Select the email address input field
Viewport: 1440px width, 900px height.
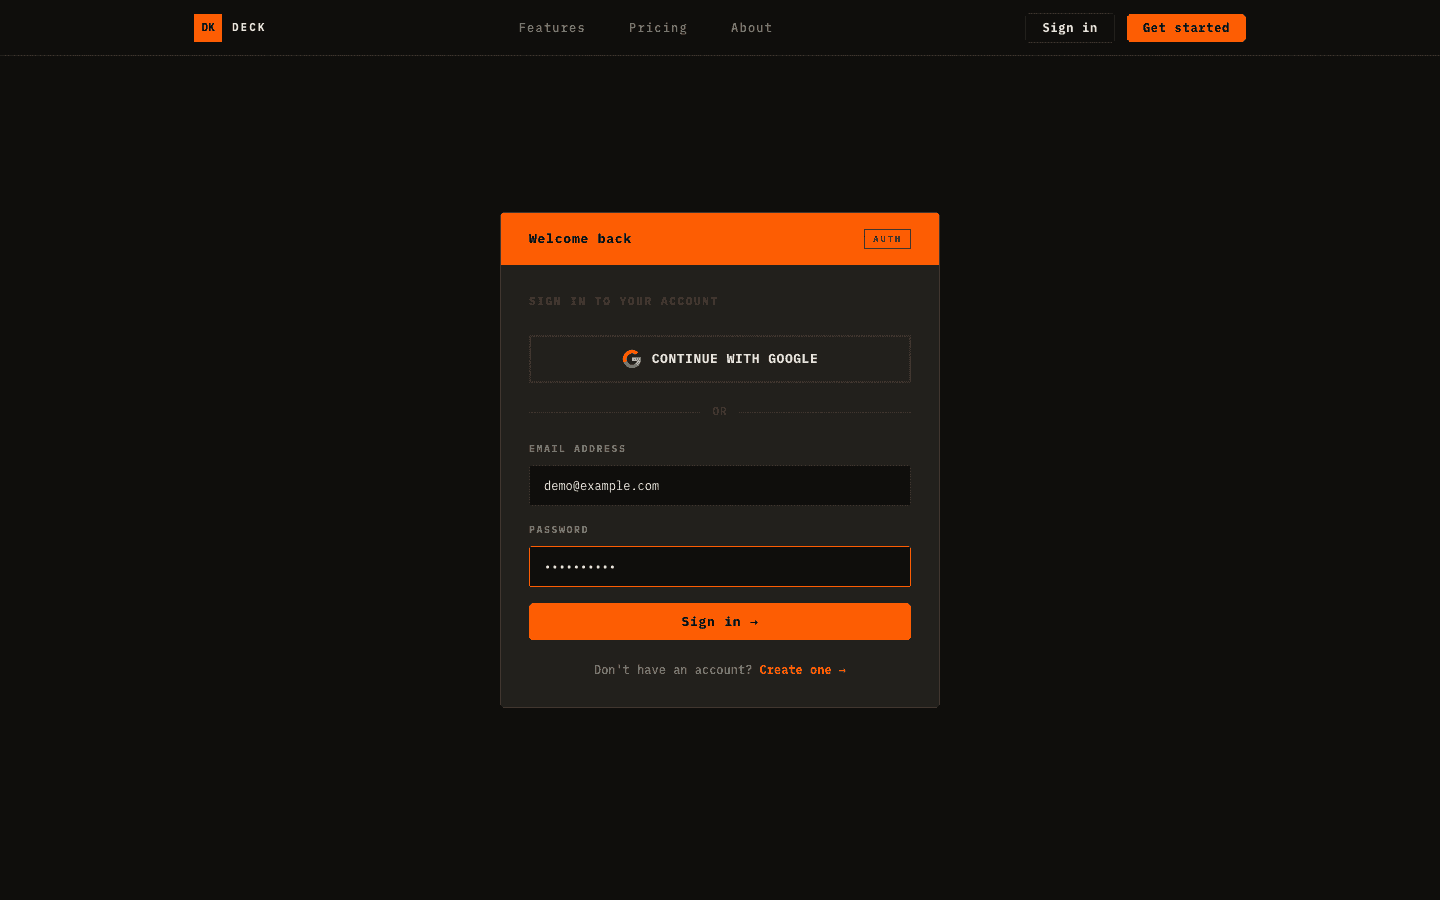720,485
